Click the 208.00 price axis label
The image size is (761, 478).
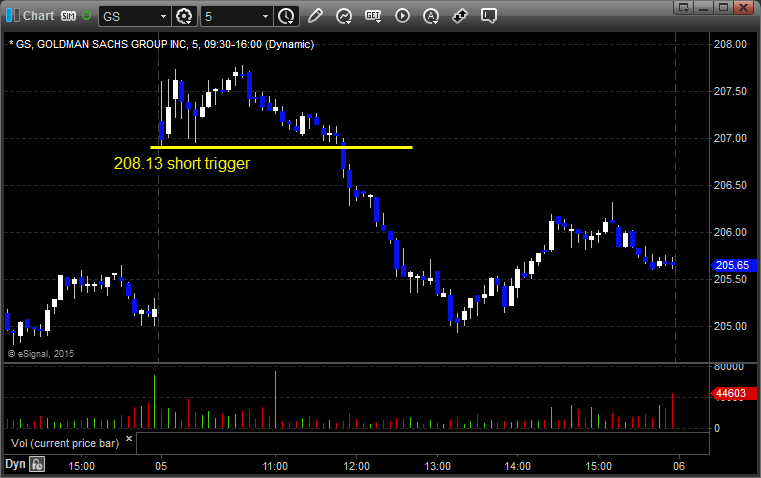[730, 44]
